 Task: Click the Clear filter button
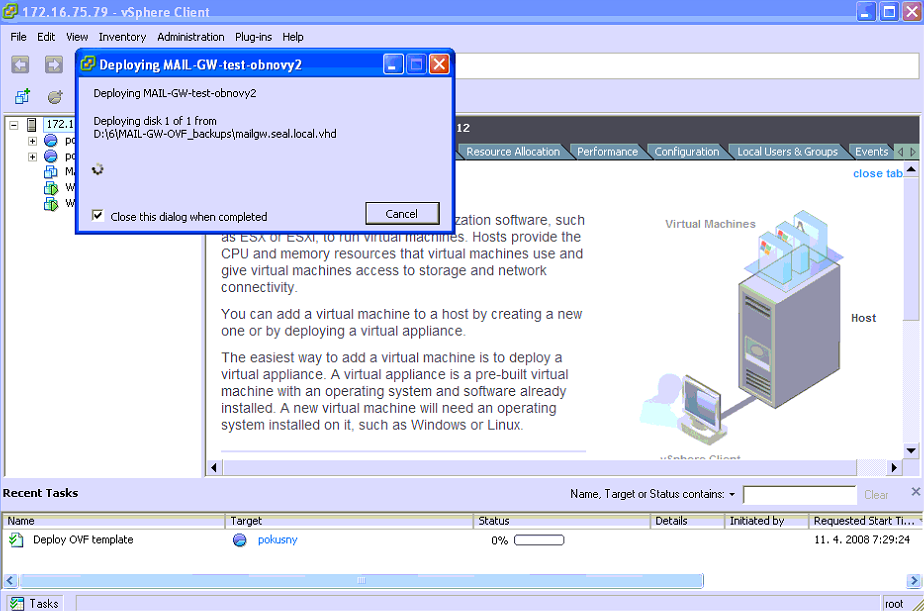pos(876,495)
